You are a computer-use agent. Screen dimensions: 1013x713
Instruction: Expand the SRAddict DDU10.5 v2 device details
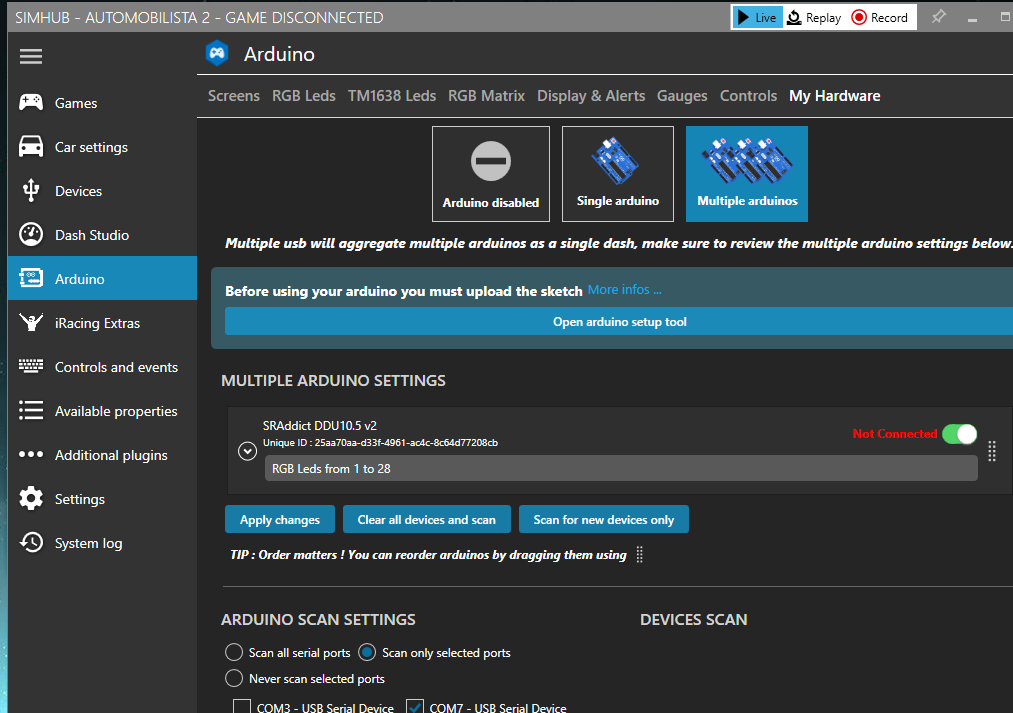click(247, 451)
